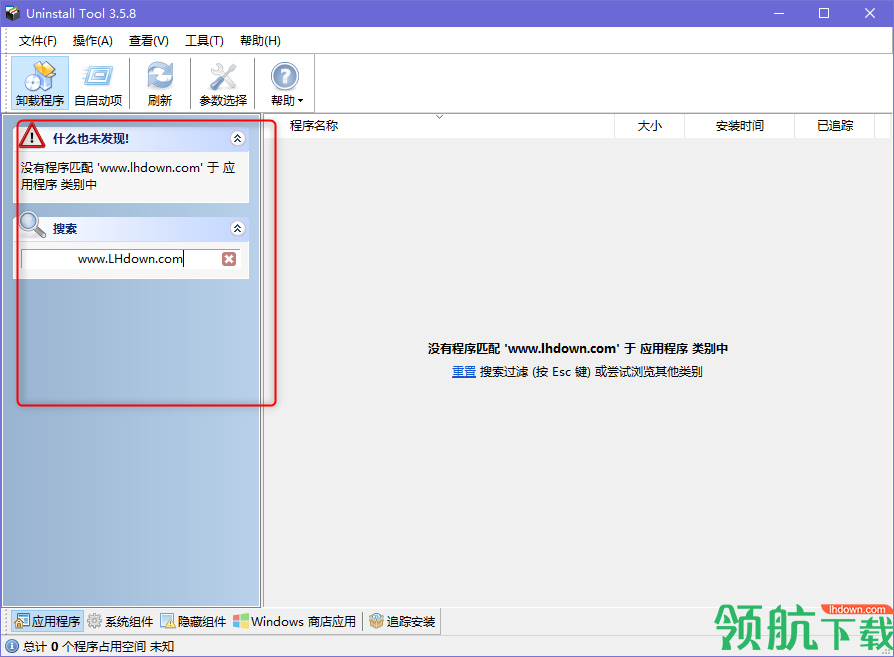Sort by 程序名称 column header
894x657 pixels.
point(439,125)
